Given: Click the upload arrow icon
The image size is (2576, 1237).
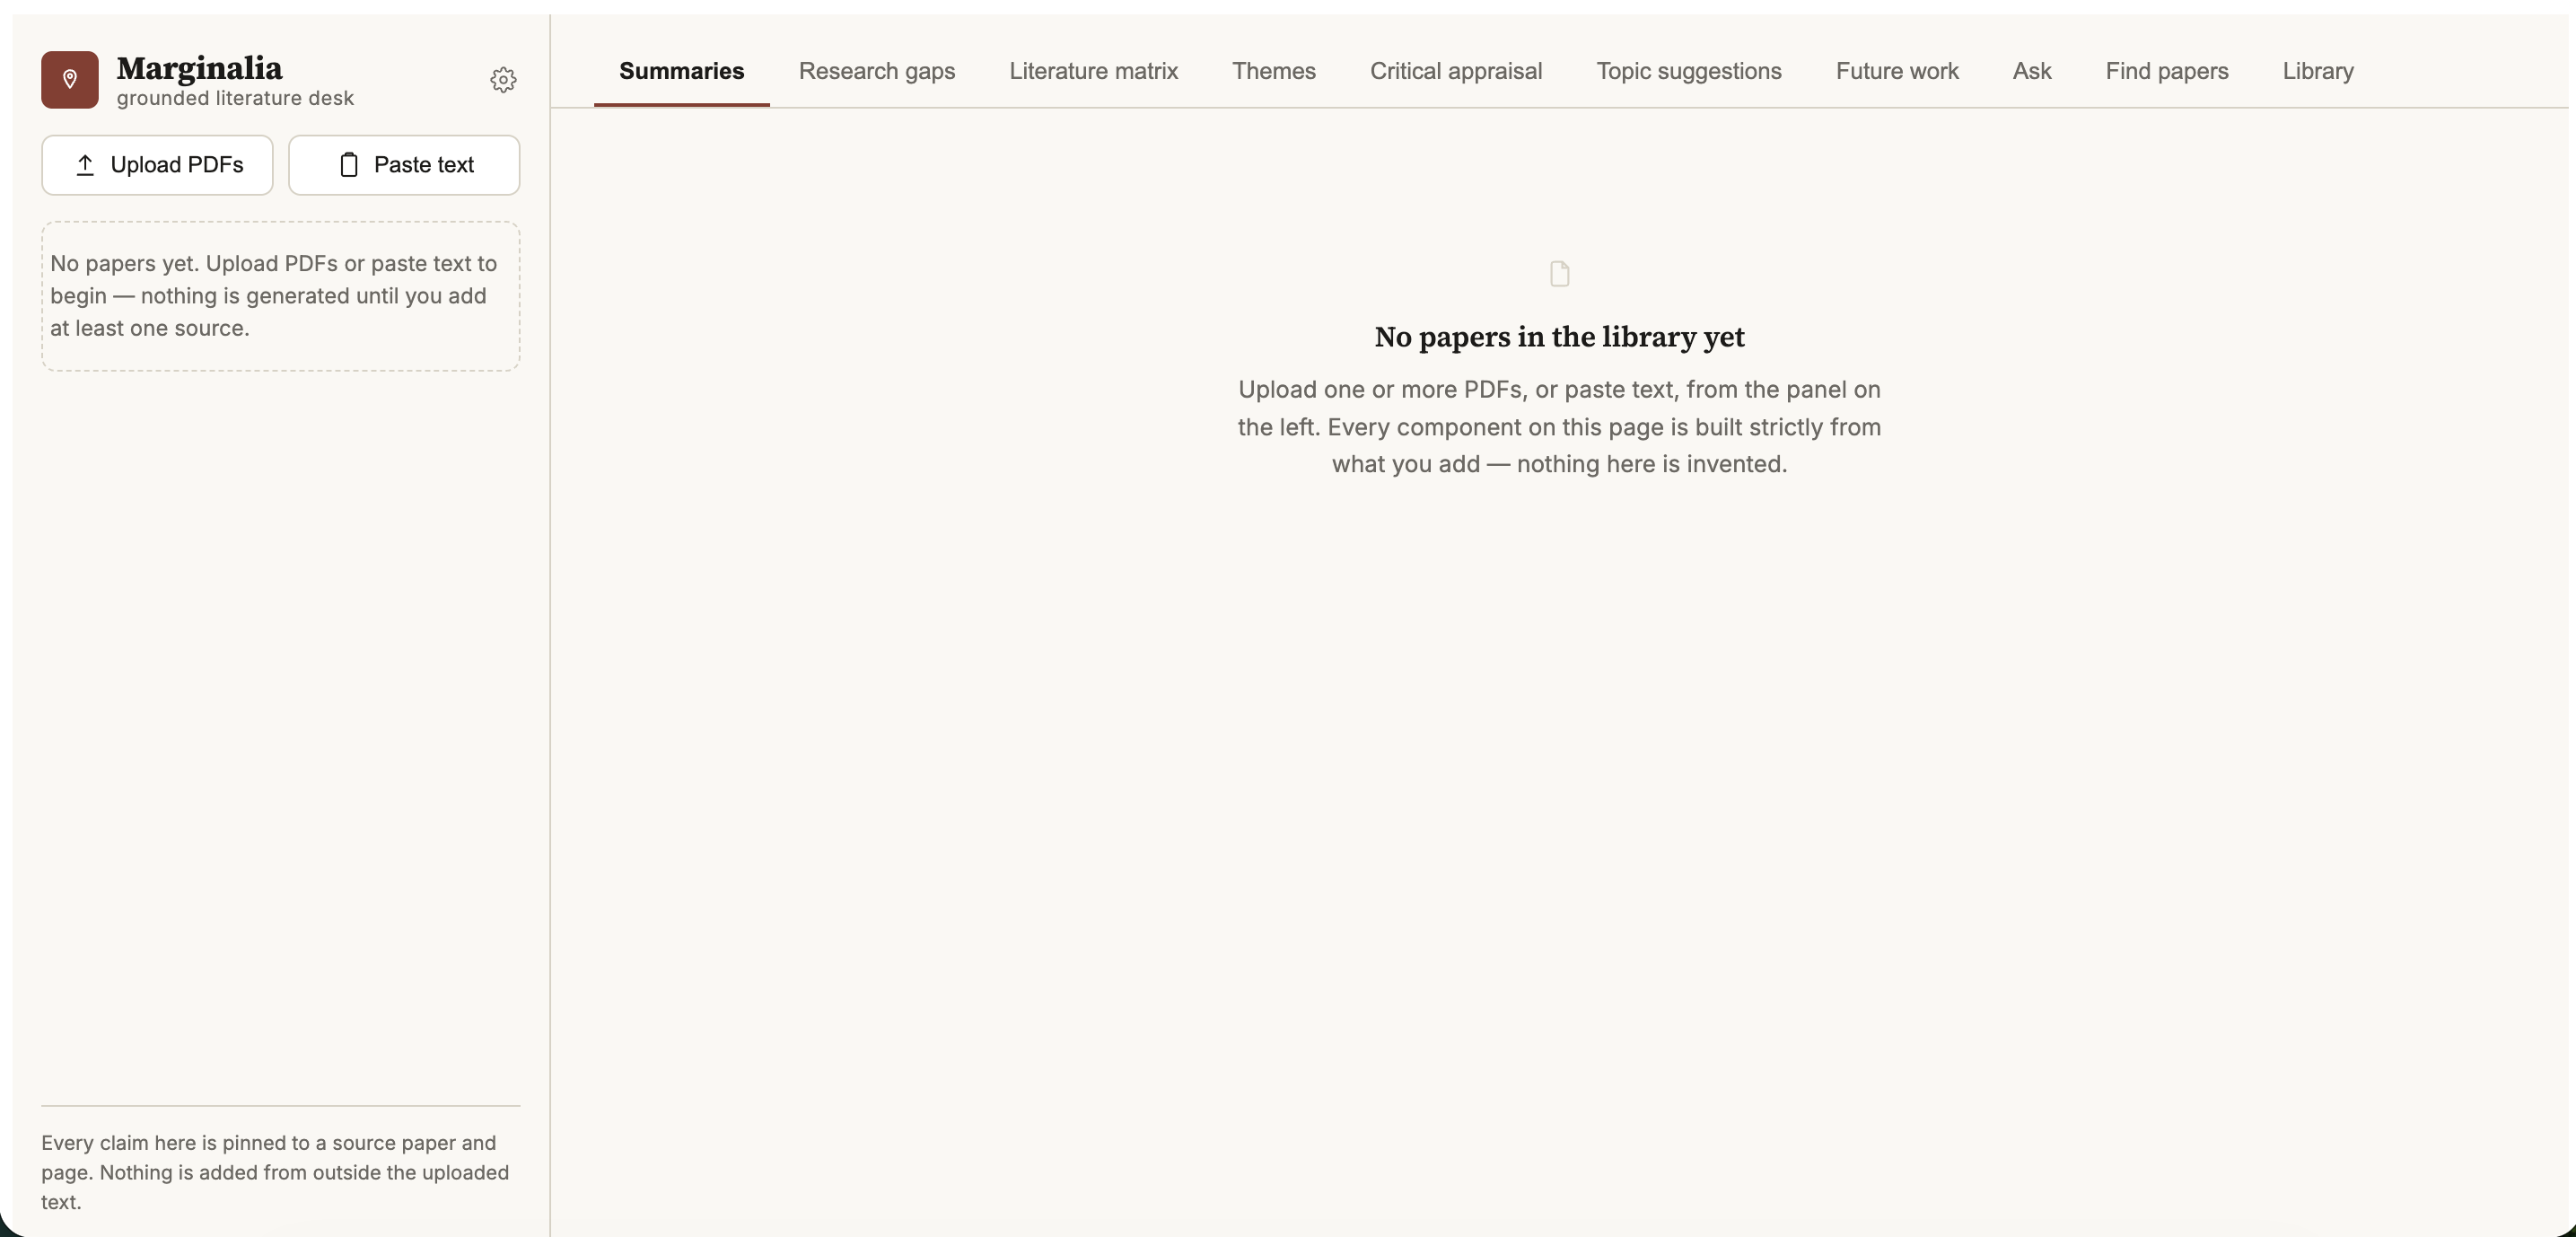Looking at the screenshot, I should [x=85, y=165].
